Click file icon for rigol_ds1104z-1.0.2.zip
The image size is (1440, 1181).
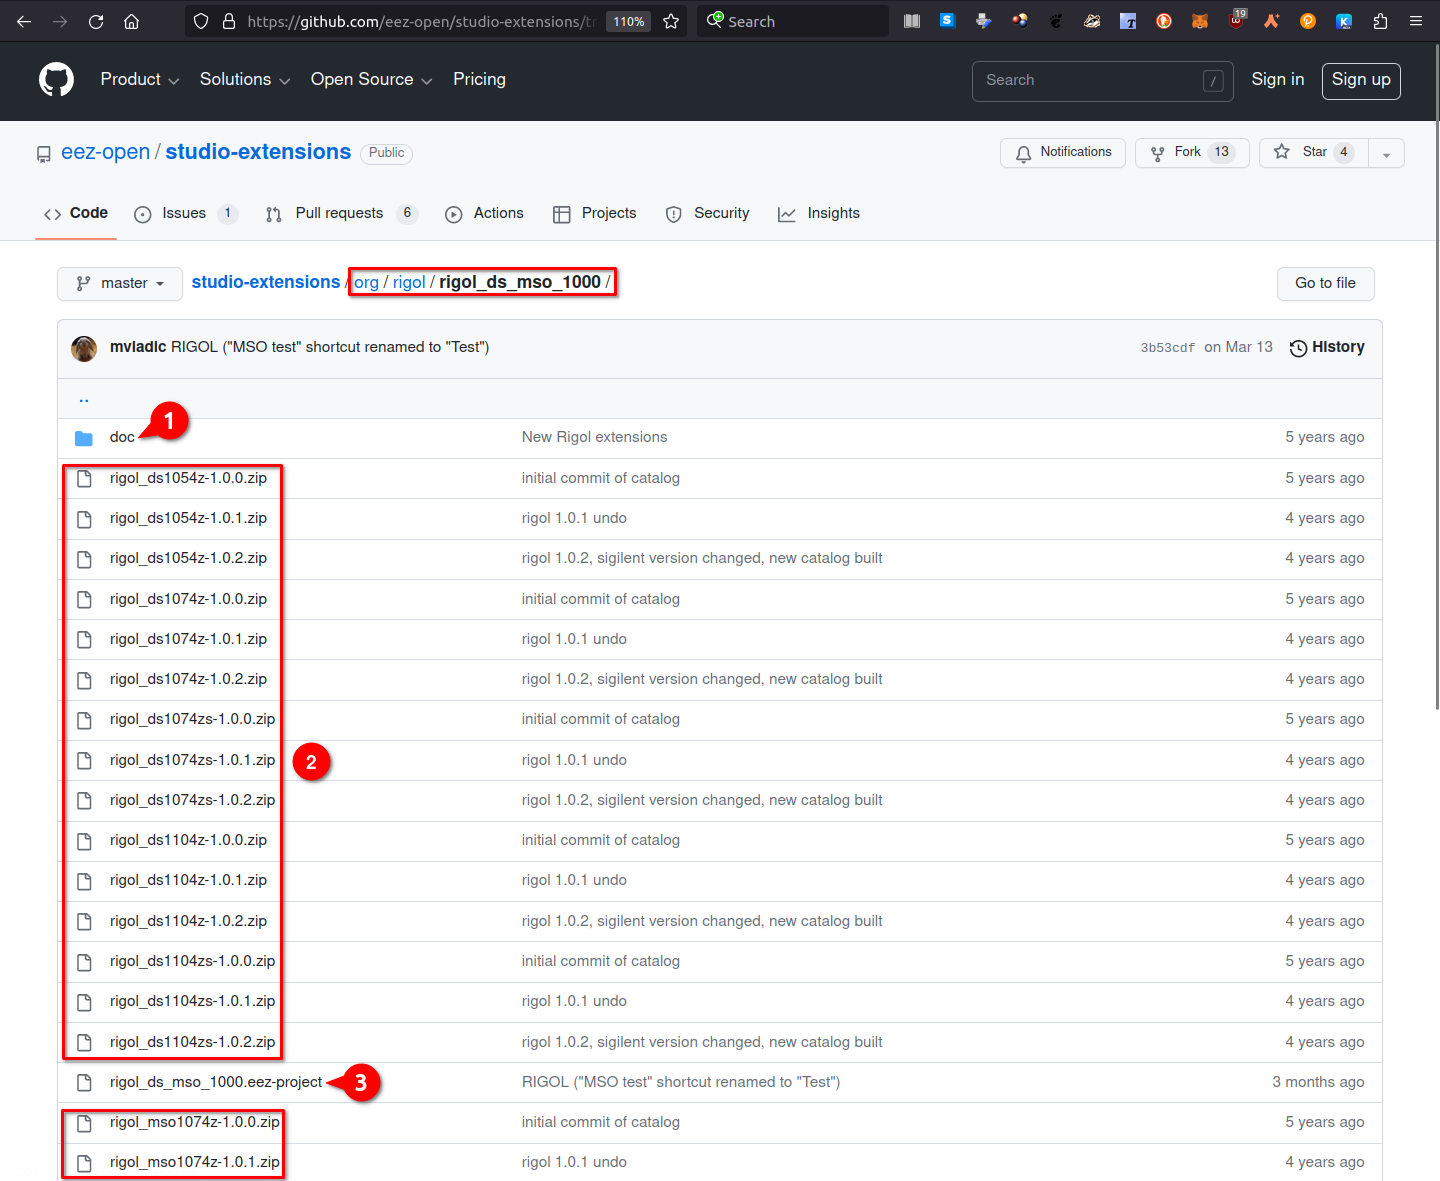tap(84, 921)
